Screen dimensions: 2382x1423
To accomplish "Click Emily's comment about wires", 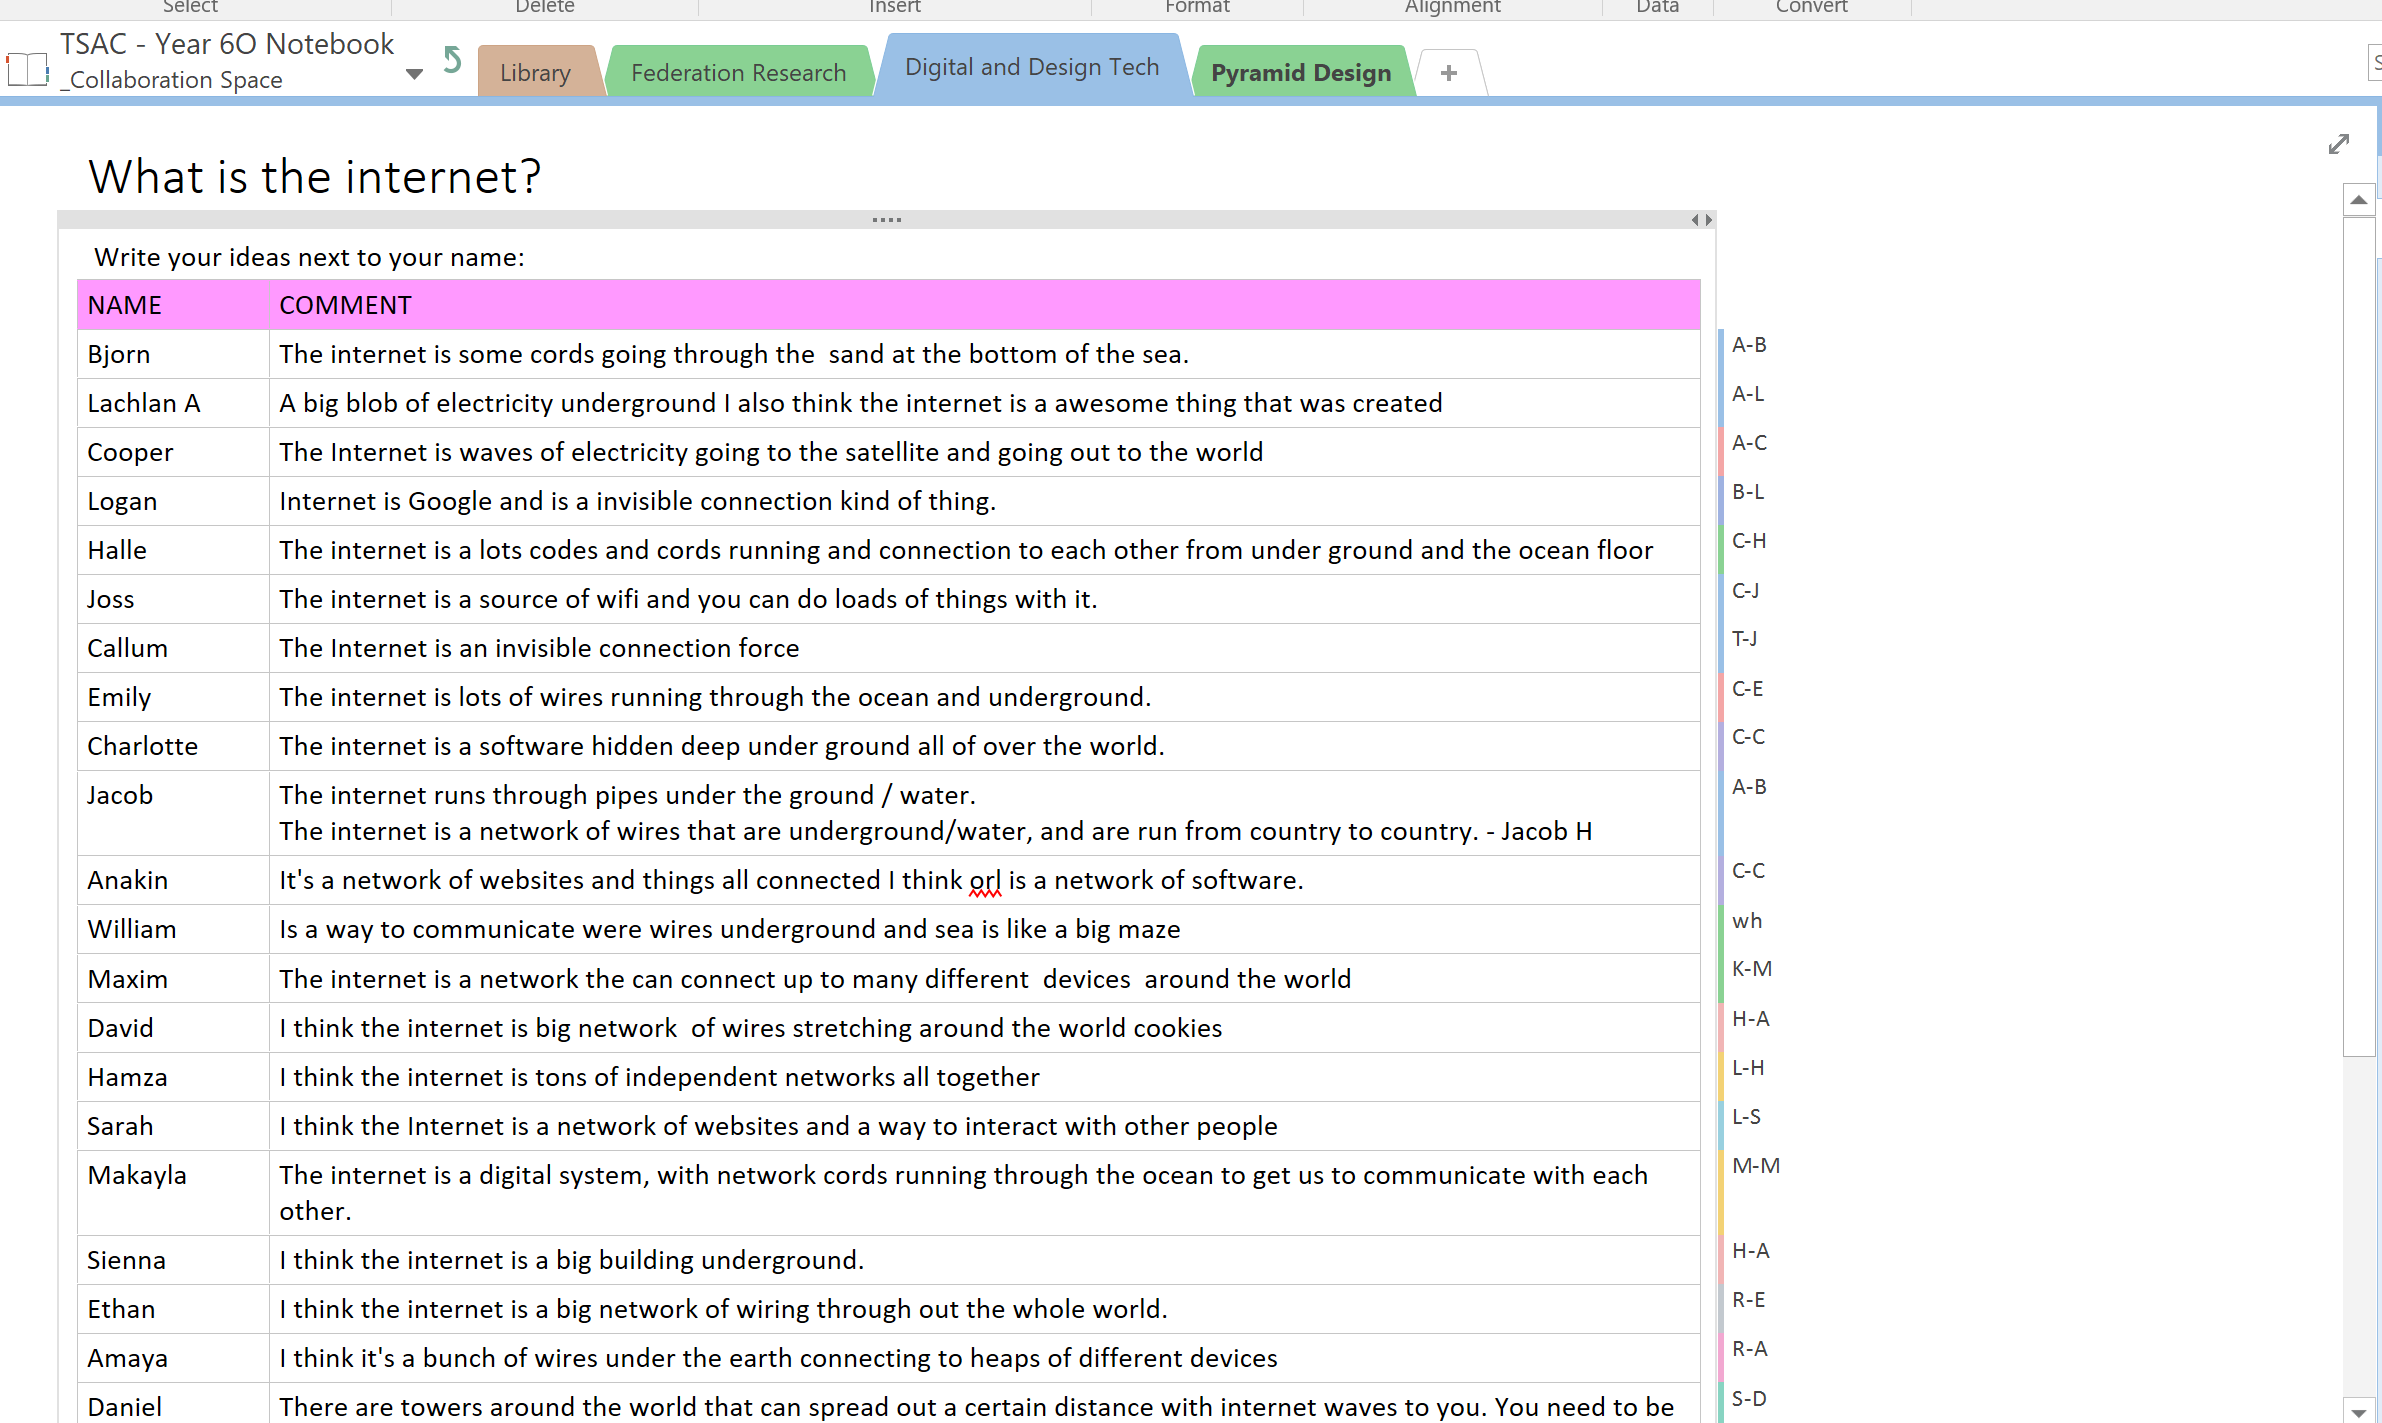I will coord(715,697).
